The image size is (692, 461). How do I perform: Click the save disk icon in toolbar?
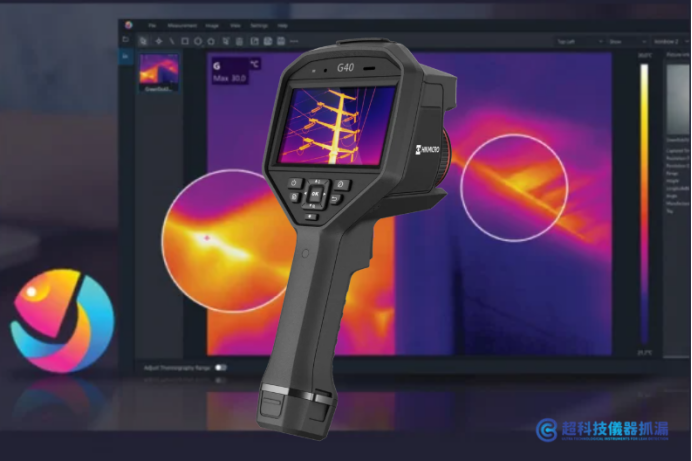281,41
